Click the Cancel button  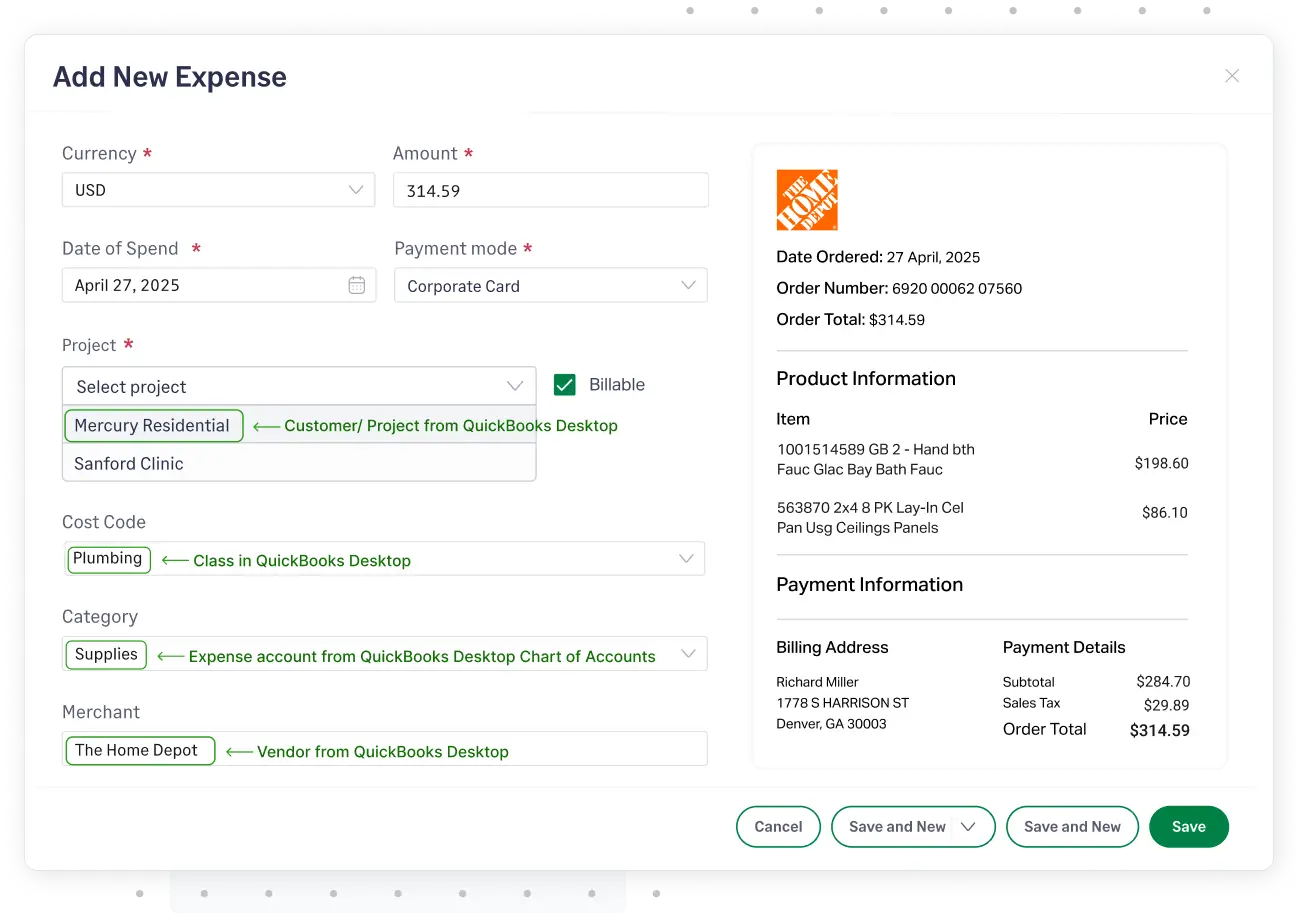coord(778,826)
